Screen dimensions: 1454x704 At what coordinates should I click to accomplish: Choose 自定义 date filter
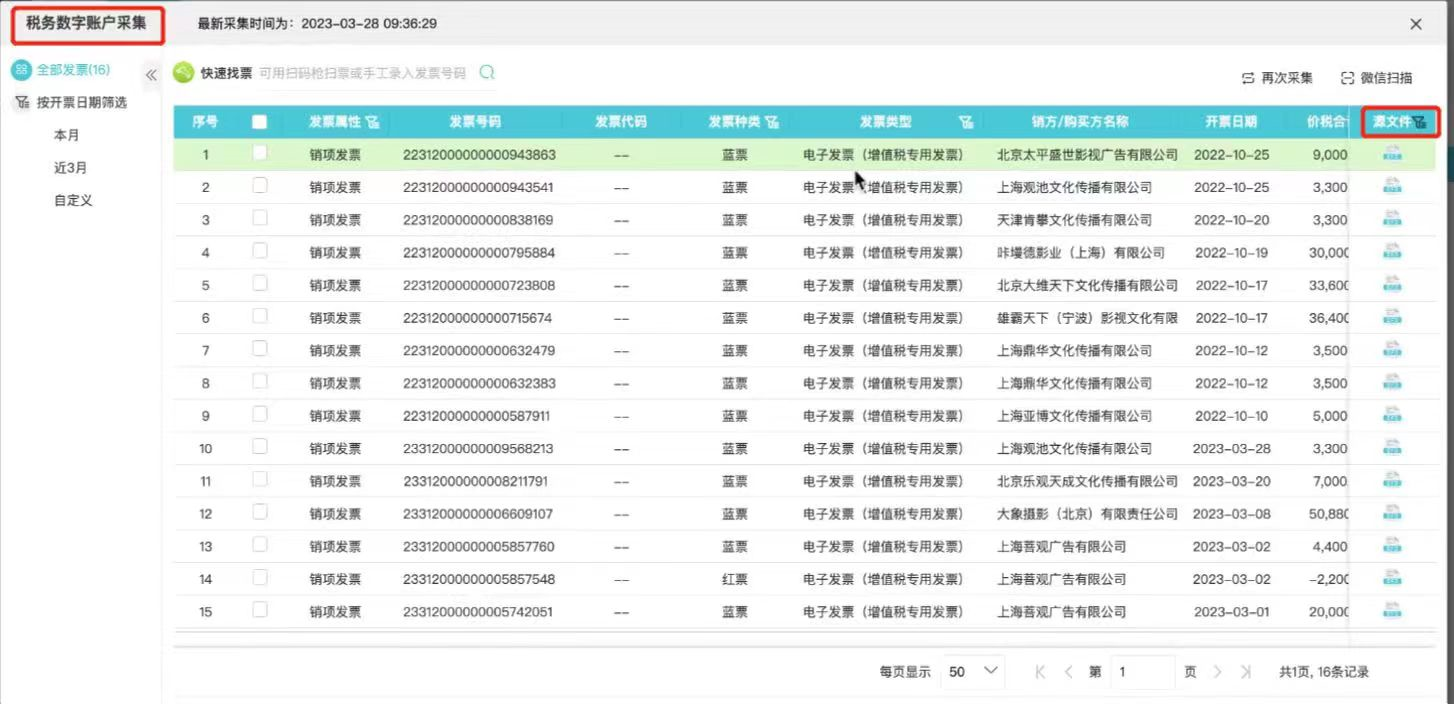pyautogui.click(x=73, y=200)
